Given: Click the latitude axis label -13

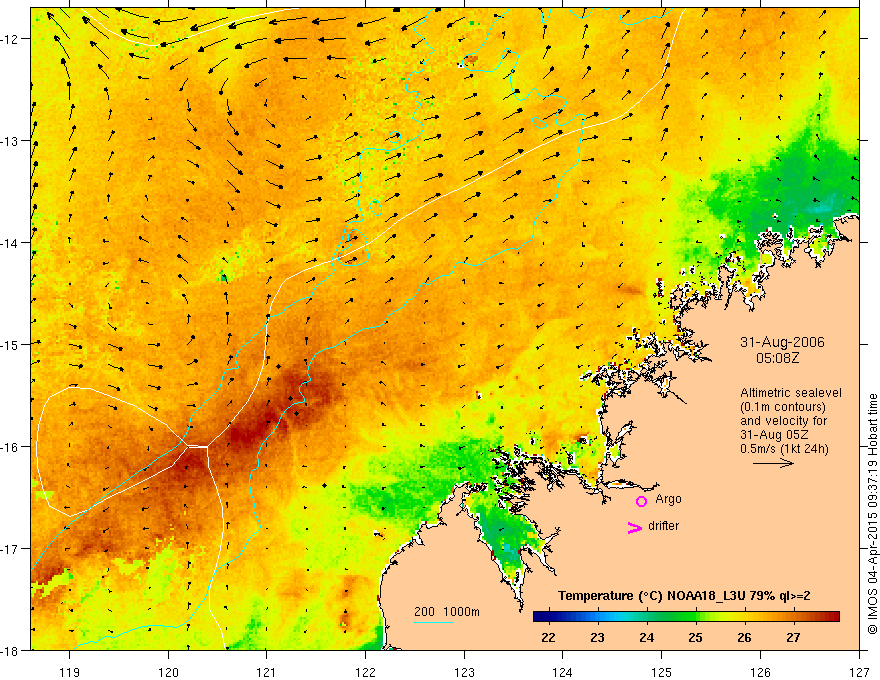Looking at the screenshot, I should [x=10, y=141].
